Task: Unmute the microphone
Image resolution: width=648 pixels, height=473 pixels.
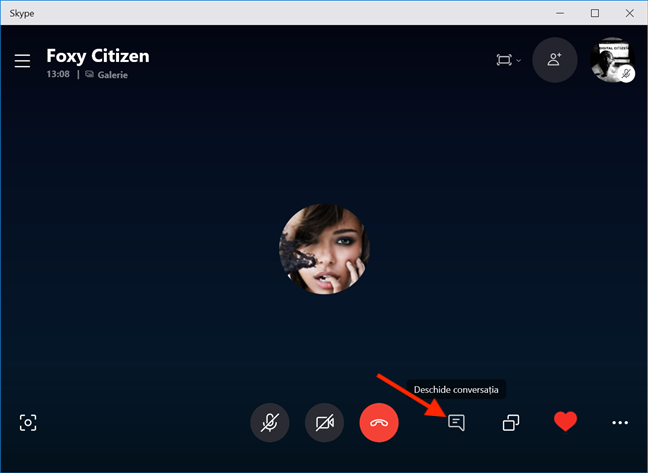Action: tap(270, 423)
